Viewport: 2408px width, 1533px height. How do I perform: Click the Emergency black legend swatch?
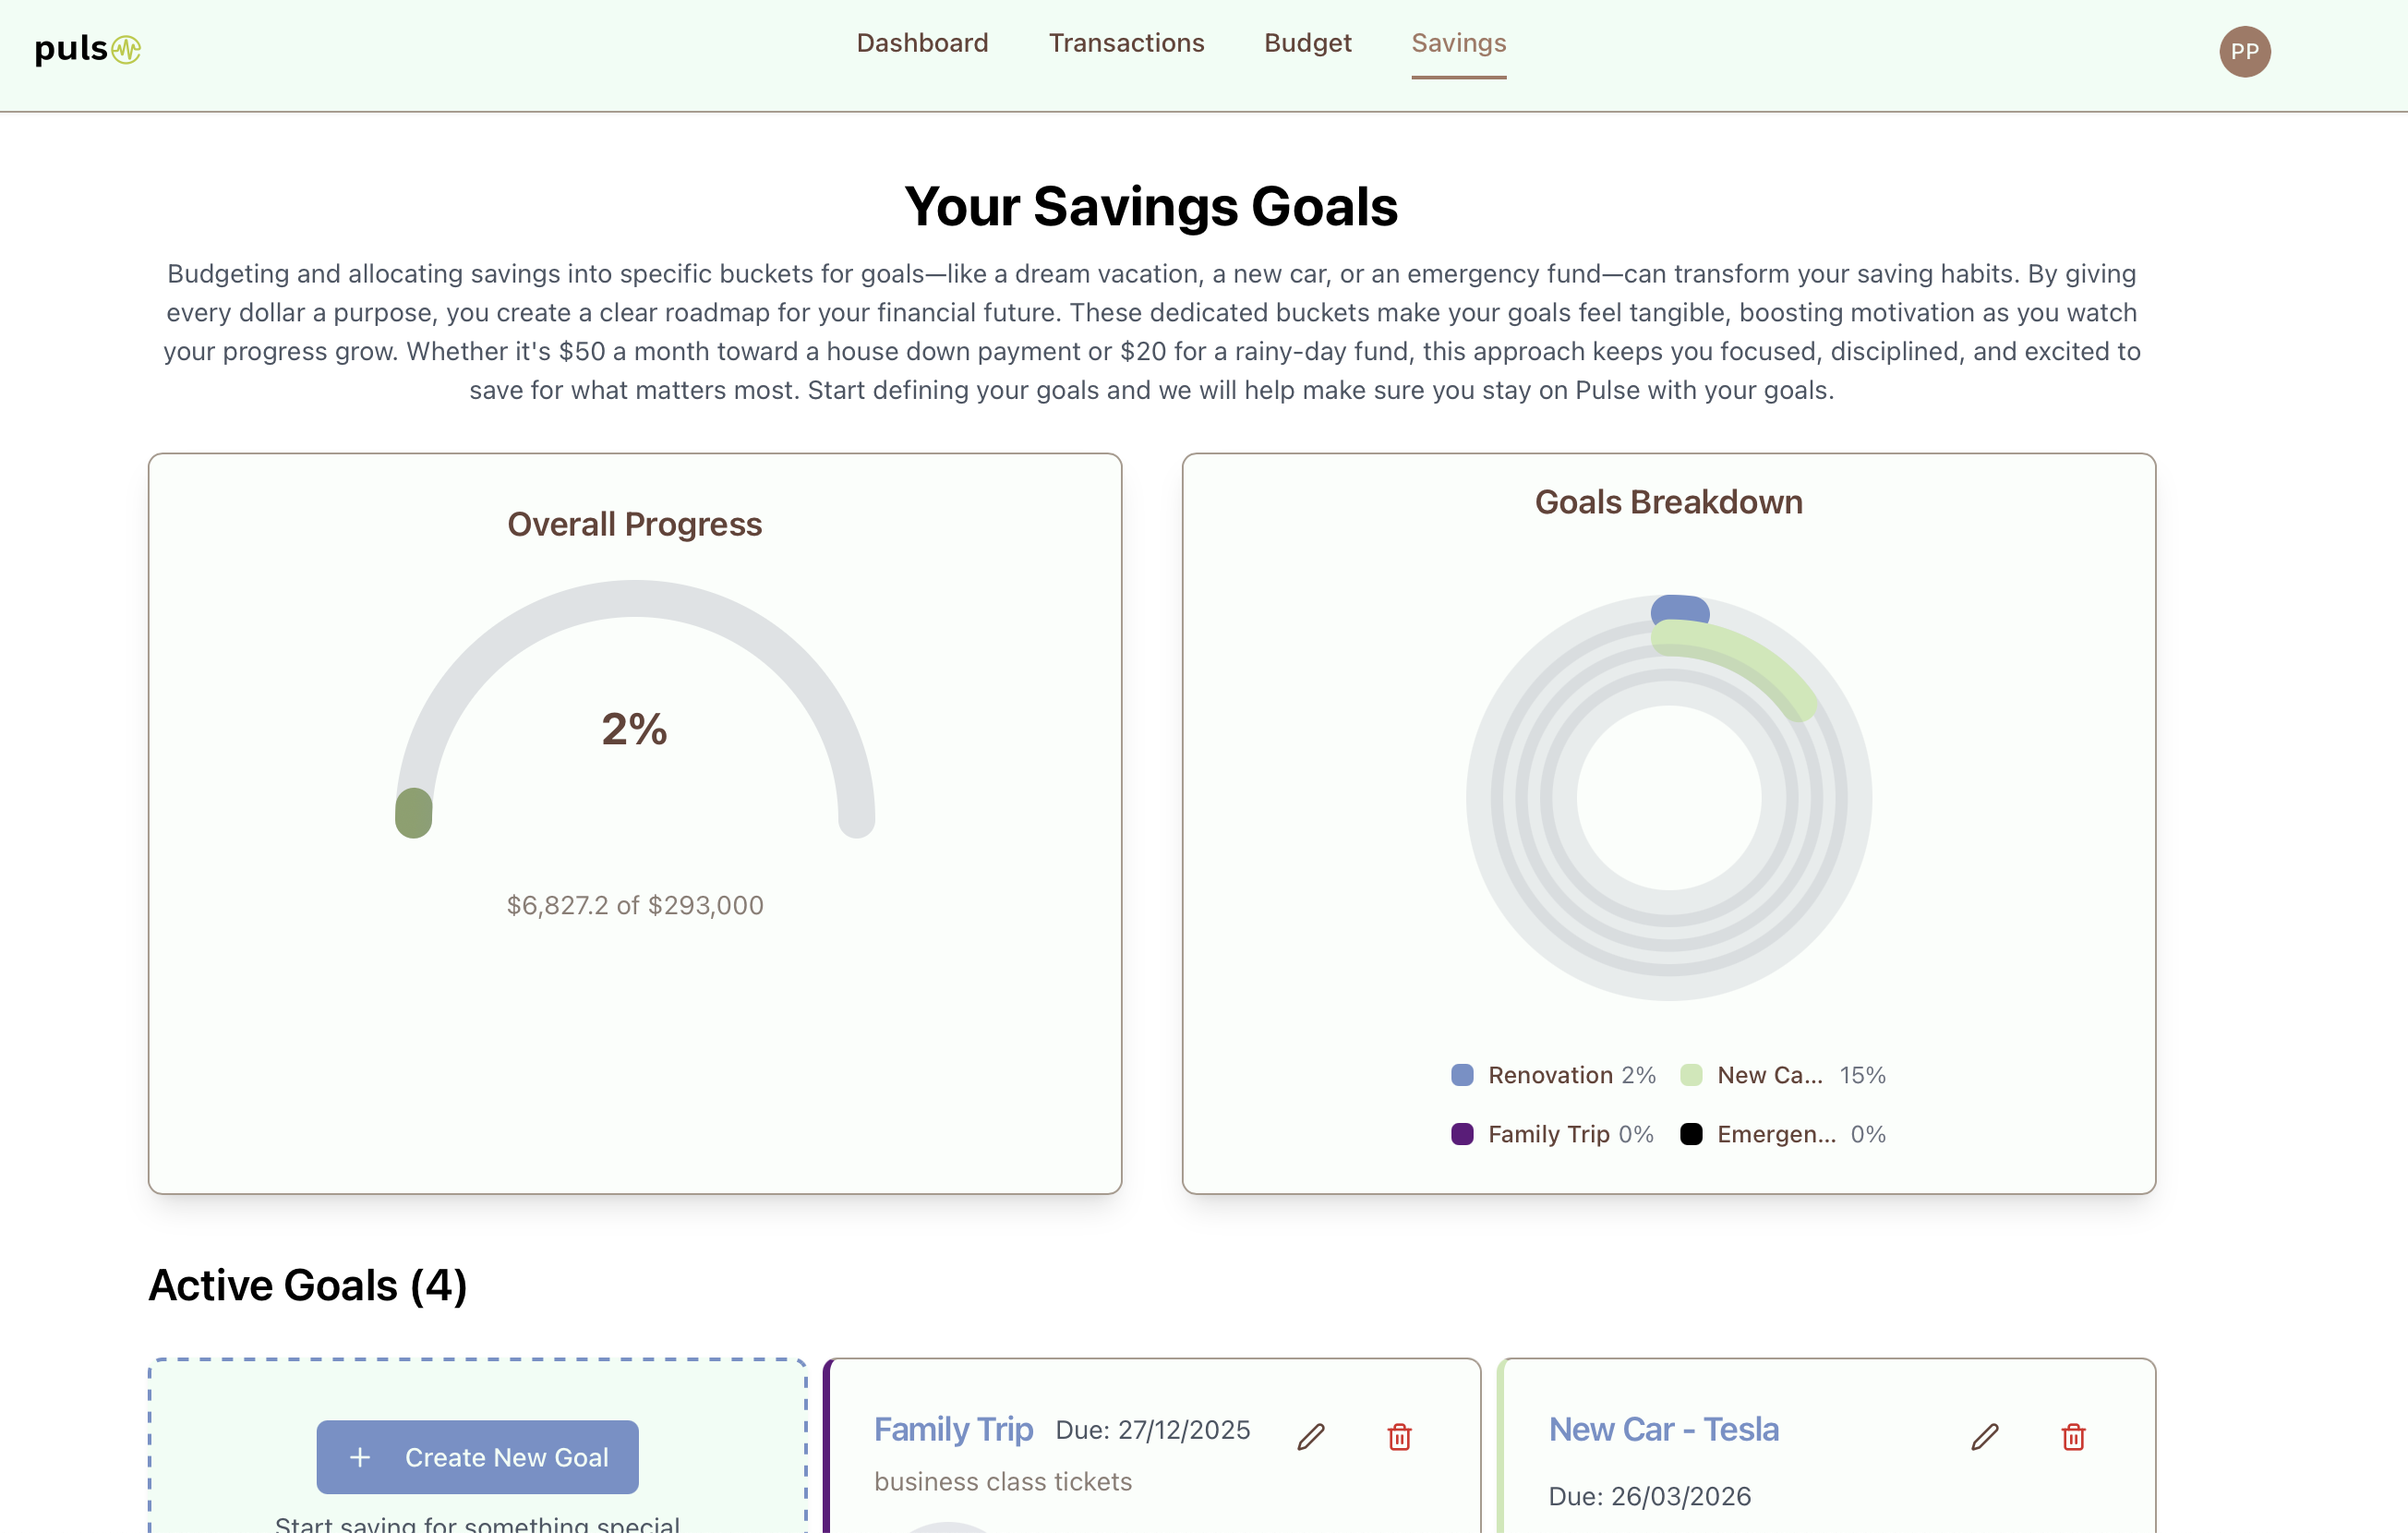(x=1691, y=1134)
